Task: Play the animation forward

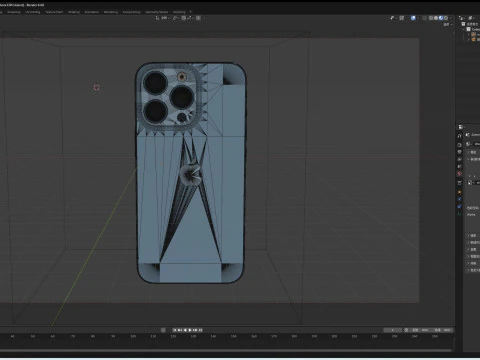Action: pos(190,330)
